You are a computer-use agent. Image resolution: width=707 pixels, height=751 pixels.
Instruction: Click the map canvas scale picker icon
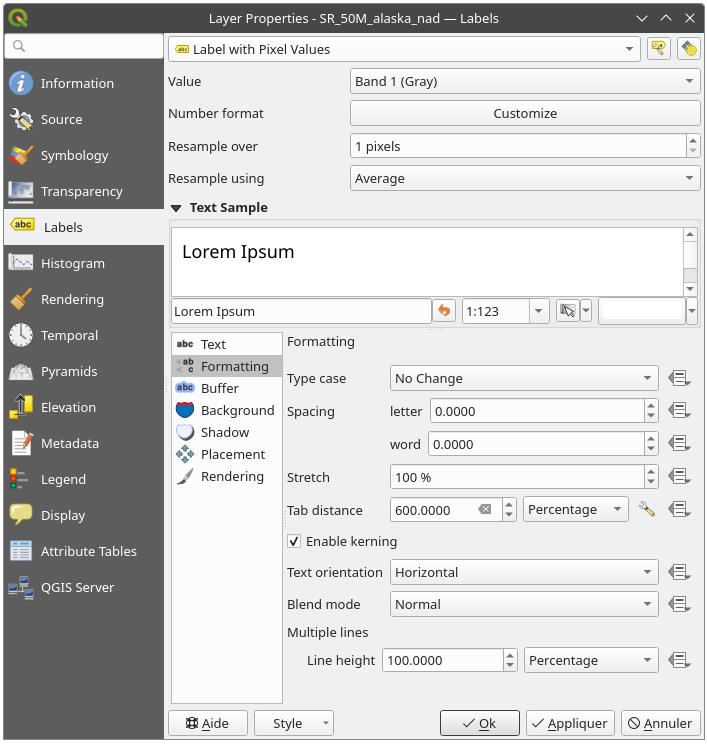click(568, 311)
